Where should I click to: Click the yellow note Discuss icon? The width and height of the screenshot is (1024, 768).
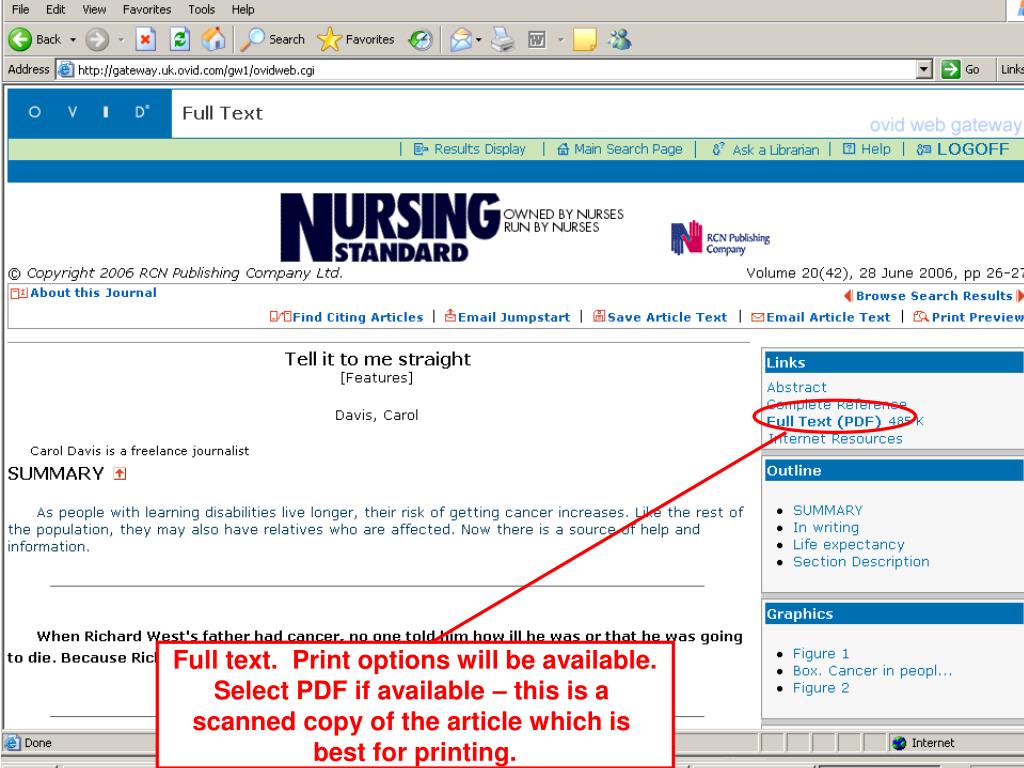(584, 40)
